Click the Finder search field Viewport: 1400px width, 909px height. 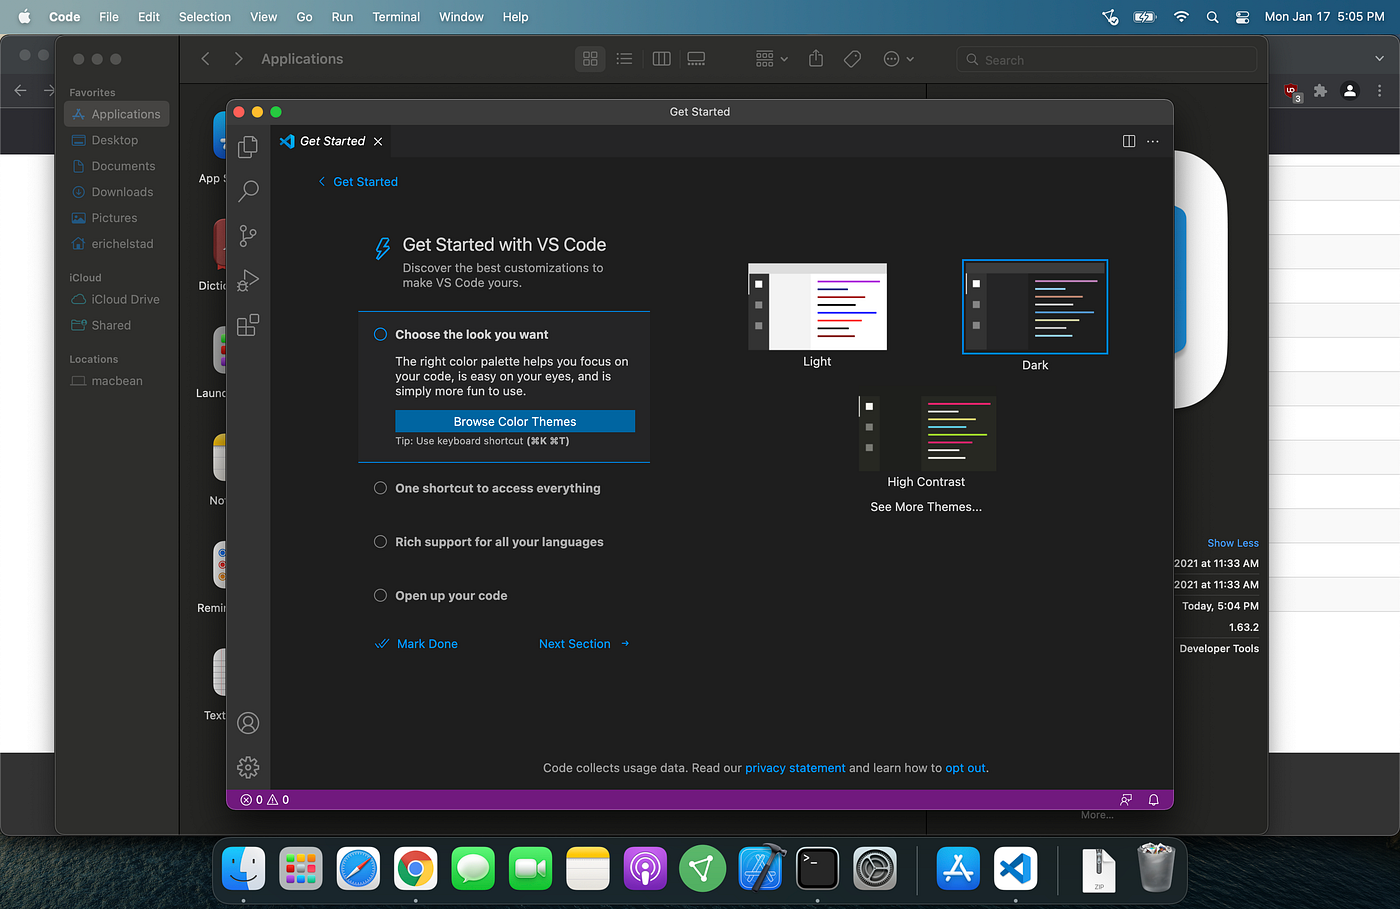click(x=1106, y=59)
